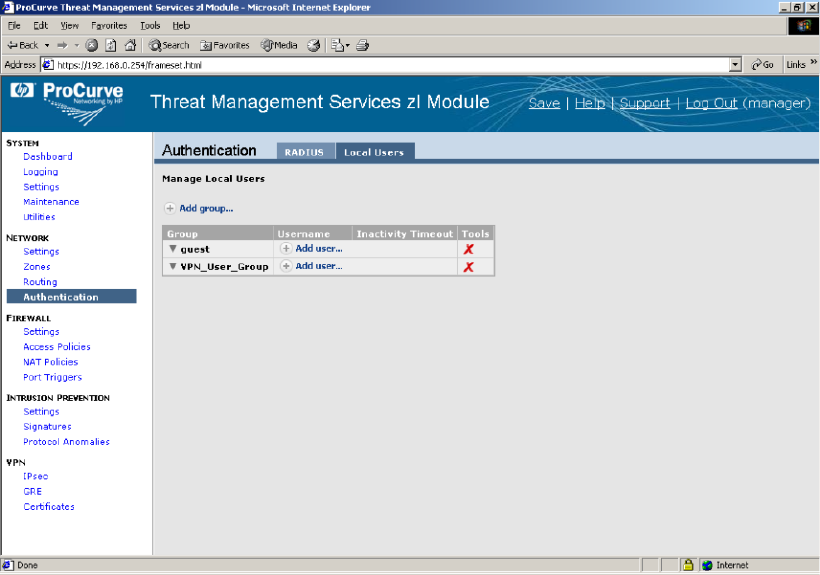Delete the guest group with red X

(x=469, y=249)
